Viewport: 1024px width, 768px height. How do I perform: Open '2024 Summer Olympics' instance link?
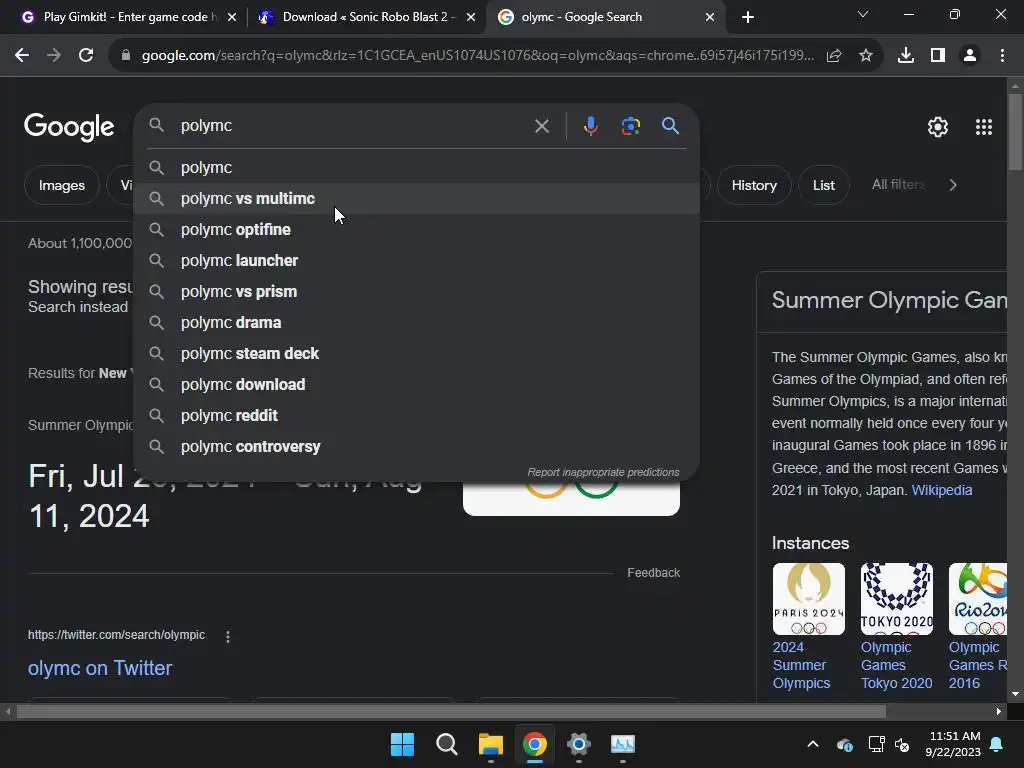801,665
